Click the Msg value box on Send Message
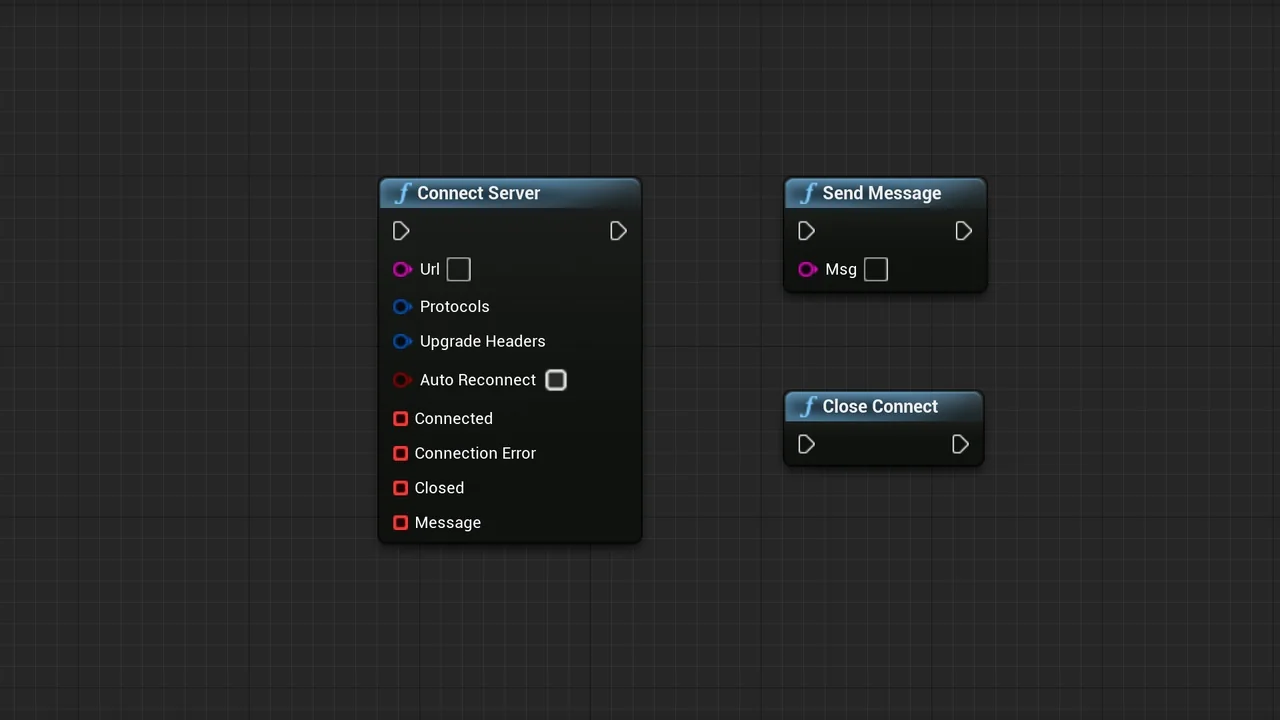This screenshot has width=1280, height=720. tap(875, 269)
